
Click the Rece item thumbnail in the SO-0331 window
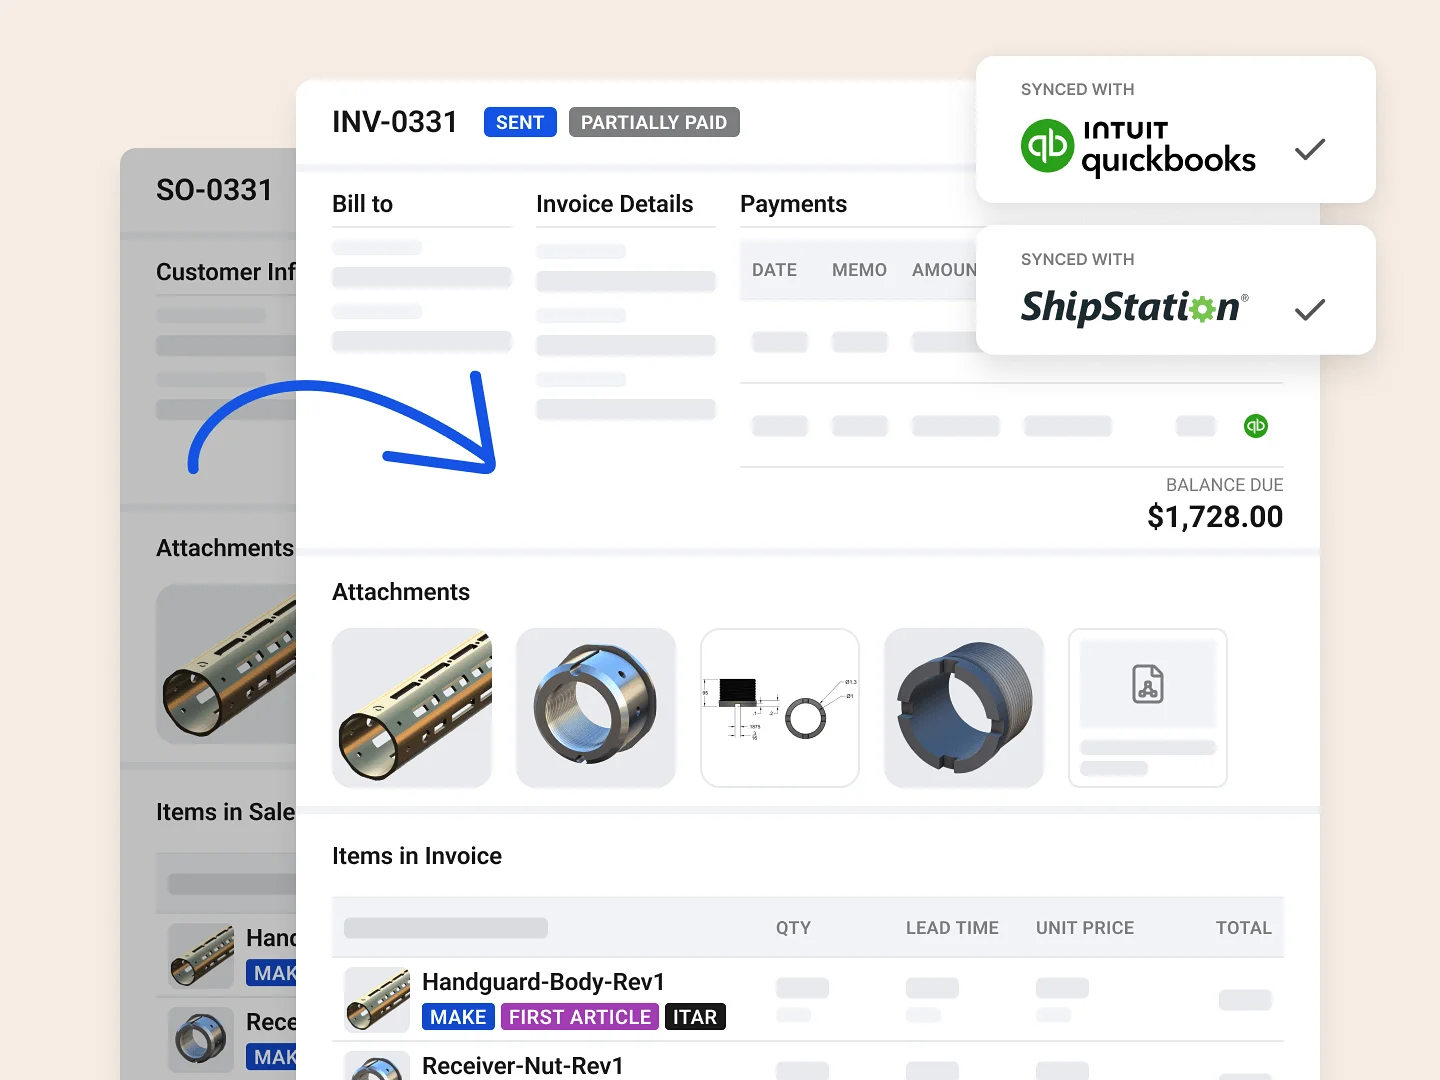201,1040
